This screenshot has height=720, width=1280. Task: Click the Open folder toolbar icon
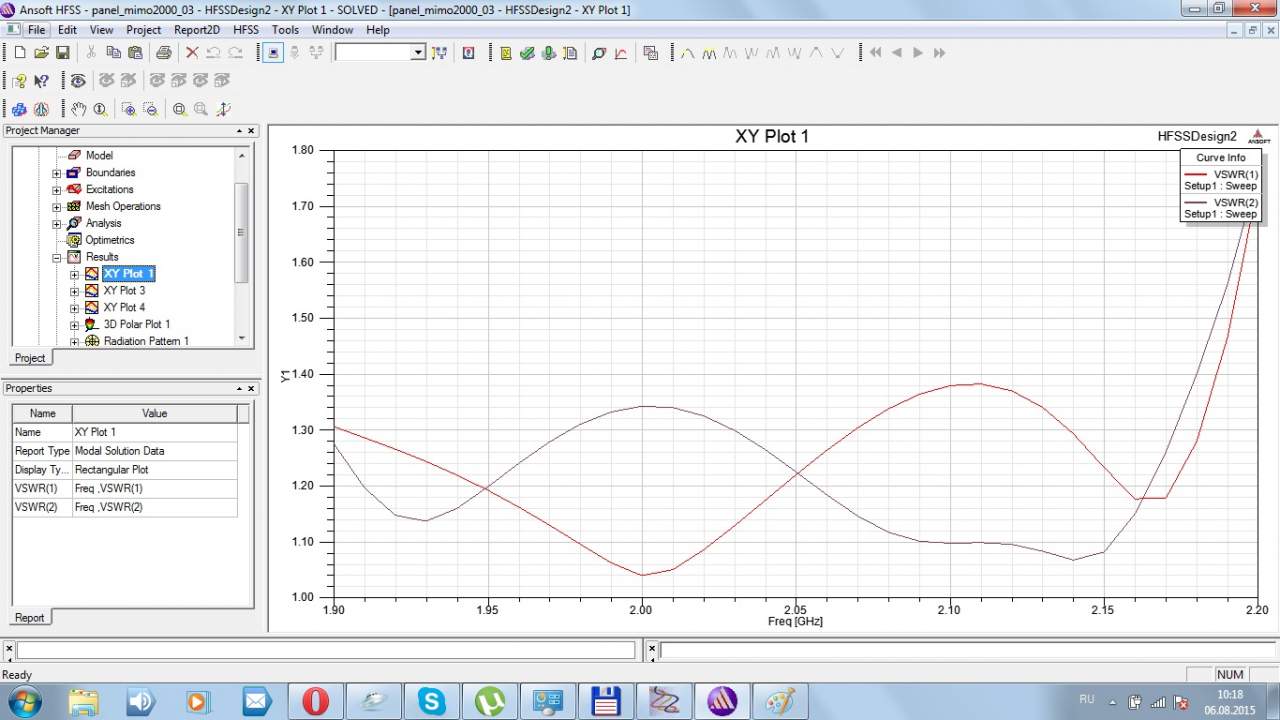click(41, 53)
